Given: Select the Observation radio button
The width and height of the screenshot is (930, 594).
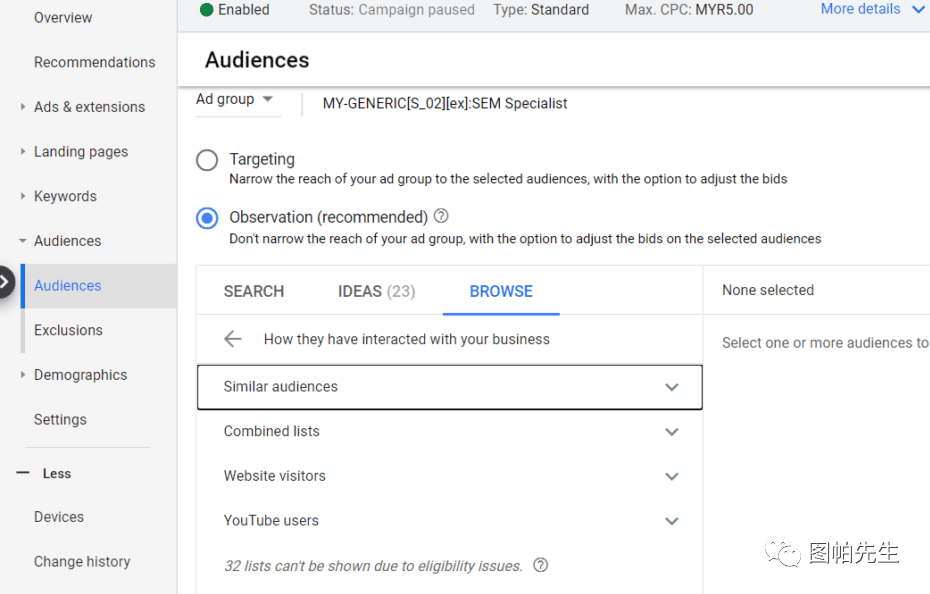Looking at the screenshot, I should coord(207,218).
